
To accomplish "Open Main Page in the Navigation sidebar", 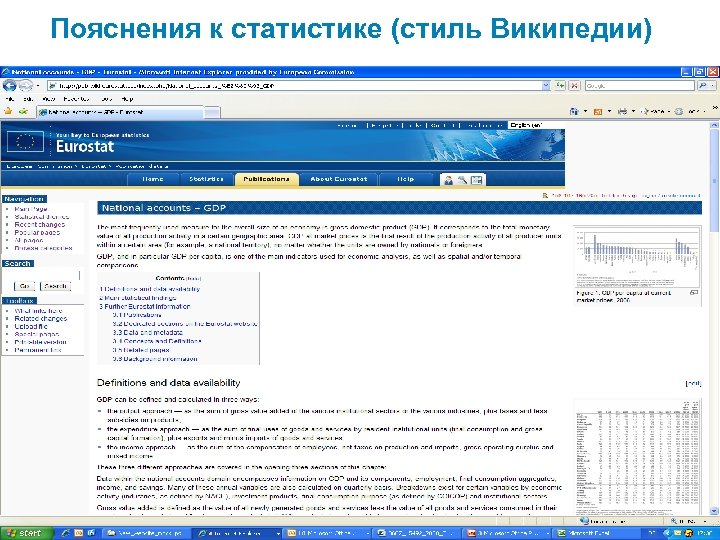I will point(31,209).
